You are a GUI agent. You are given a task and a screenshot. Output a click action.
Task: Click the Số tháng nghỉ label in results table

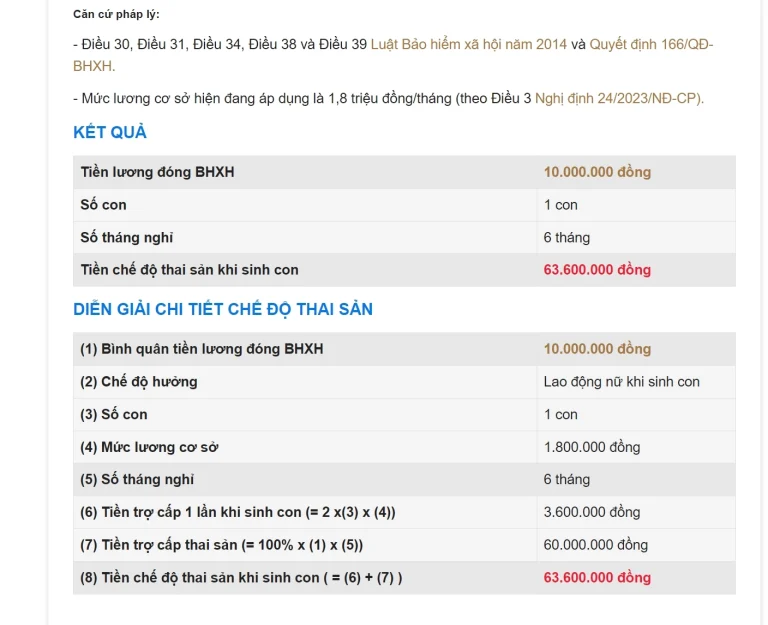127,238
